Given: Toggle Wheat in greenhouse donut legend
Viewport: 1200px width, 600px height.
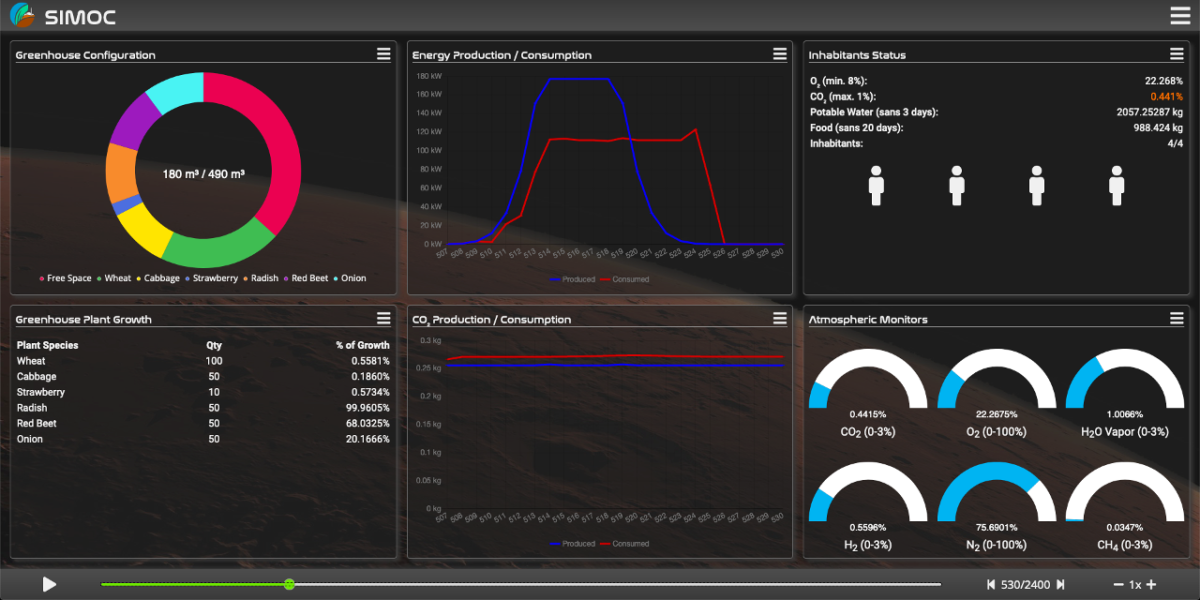Looking at the screenshot, I should coord(113,278).
